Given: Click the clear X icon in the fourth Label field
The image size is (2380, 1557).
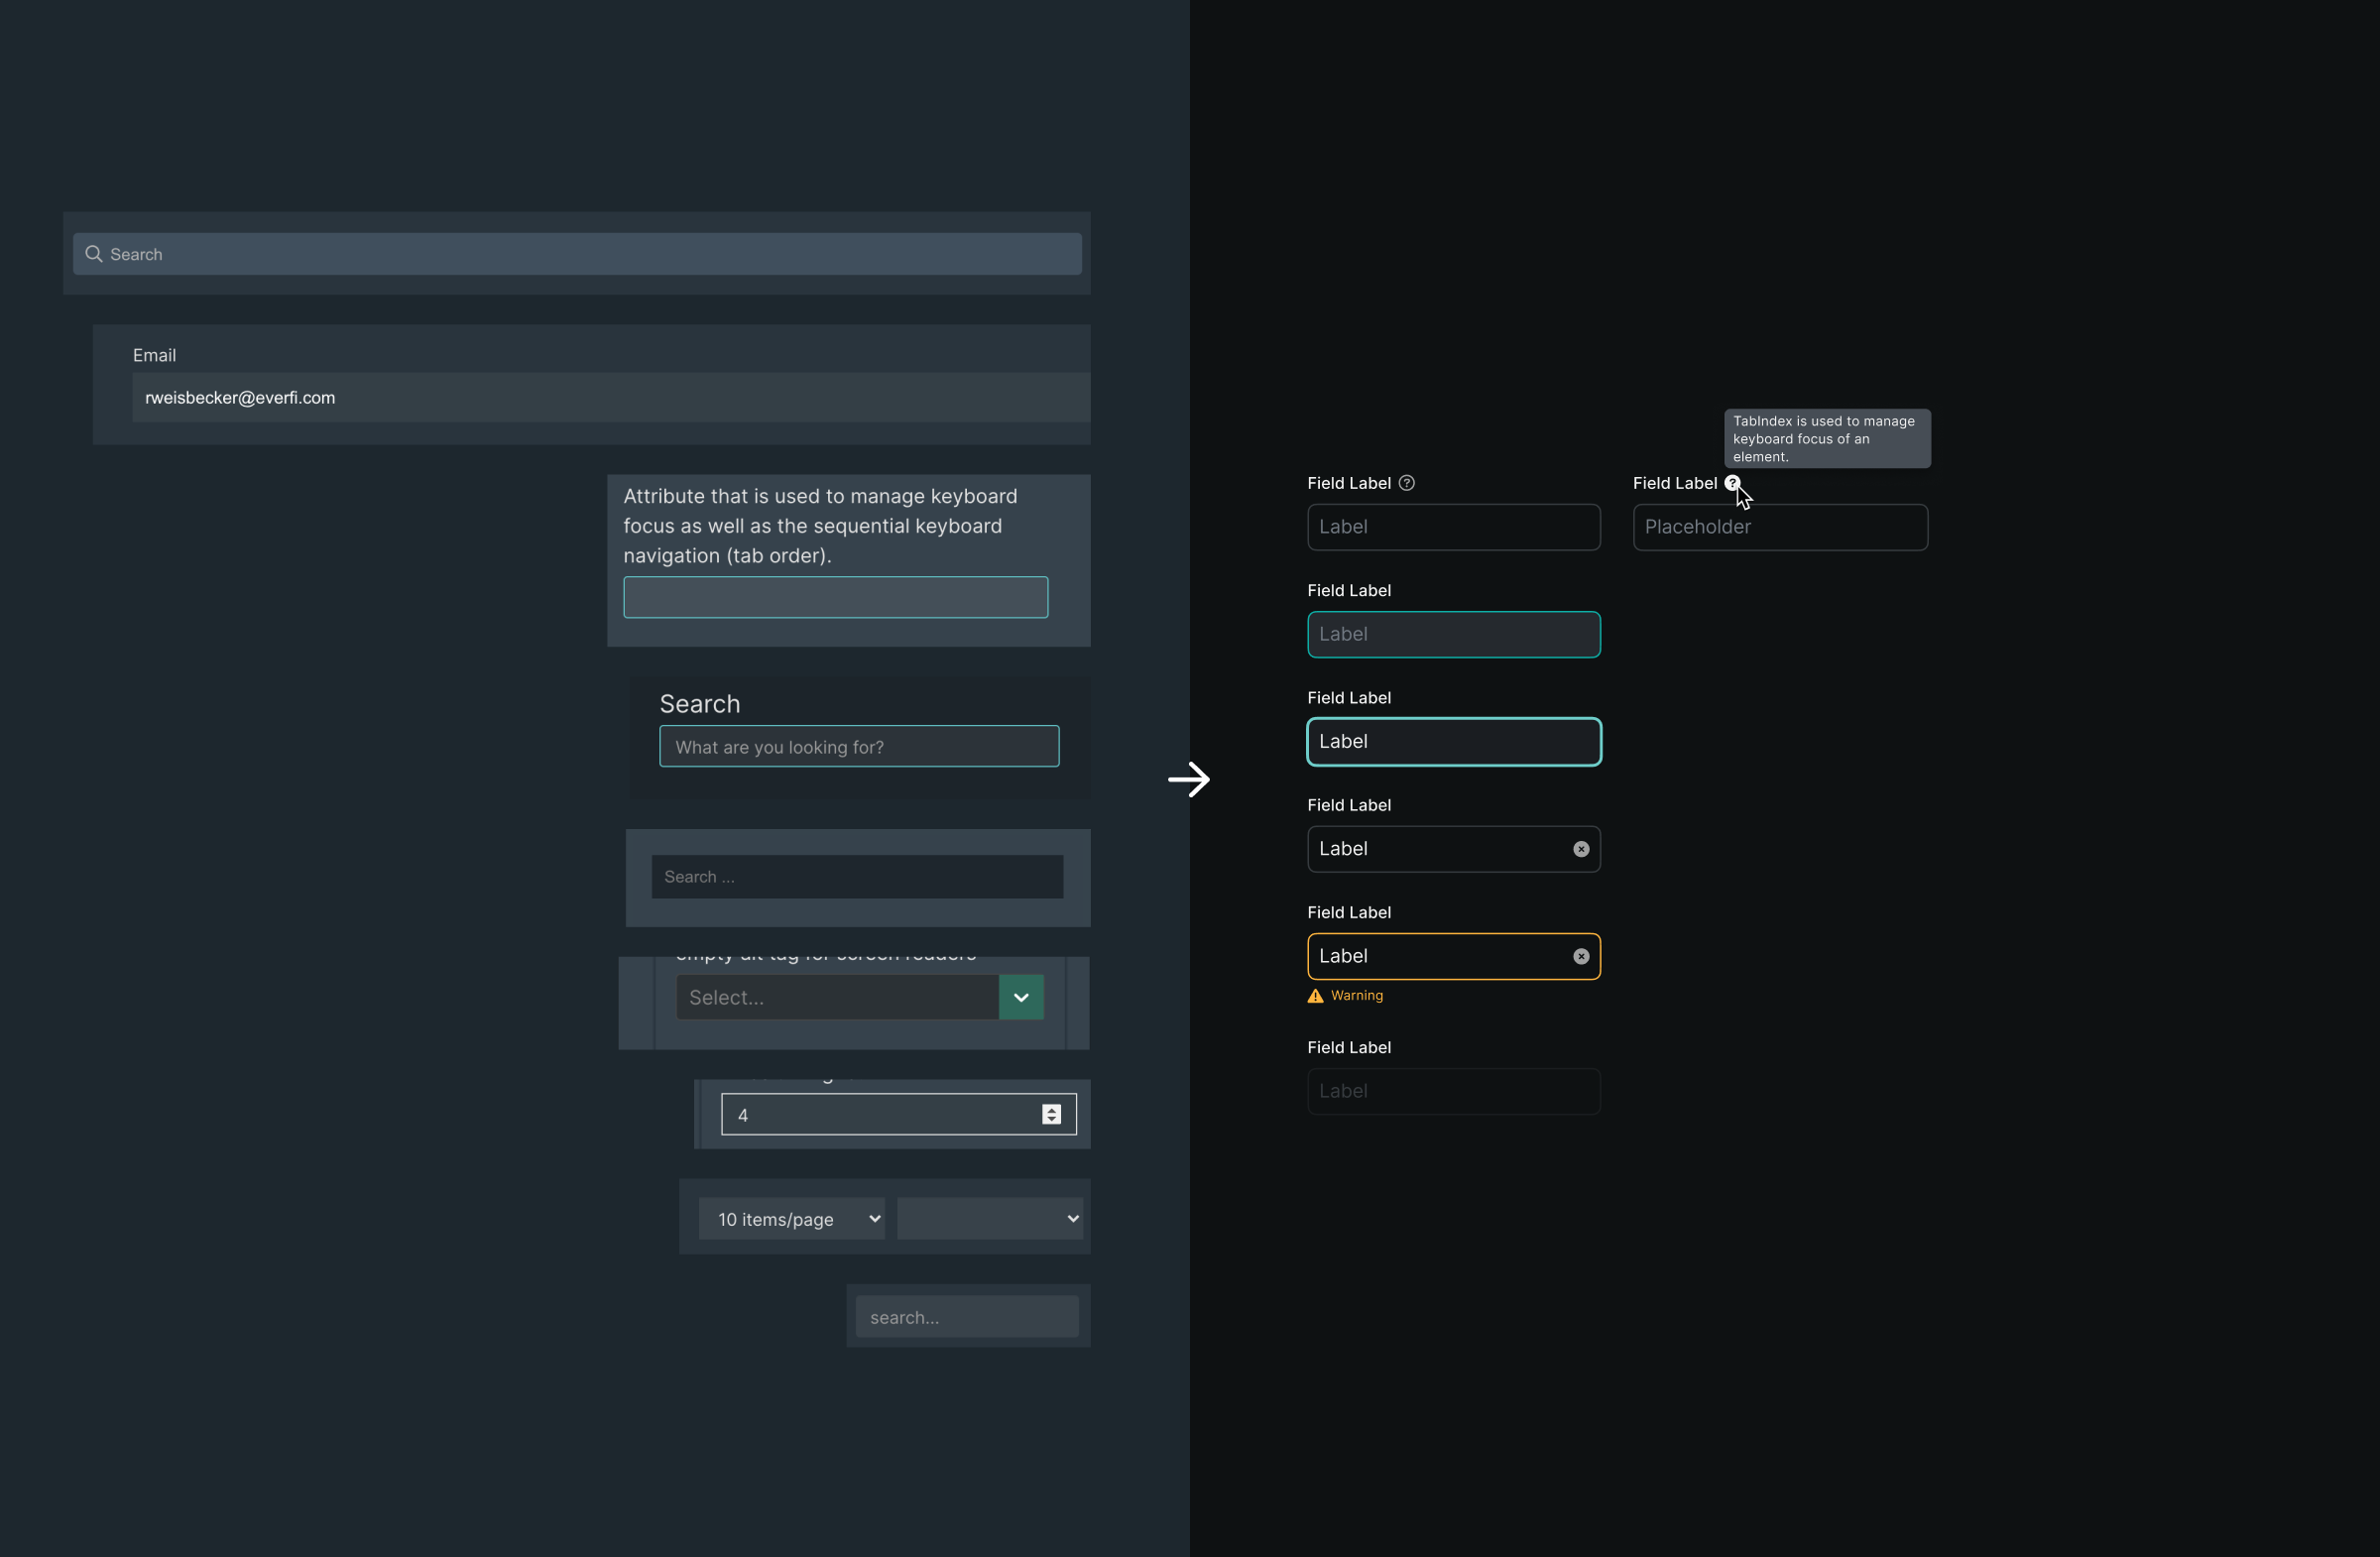Looking at the screenshot, I should 1580,848.
